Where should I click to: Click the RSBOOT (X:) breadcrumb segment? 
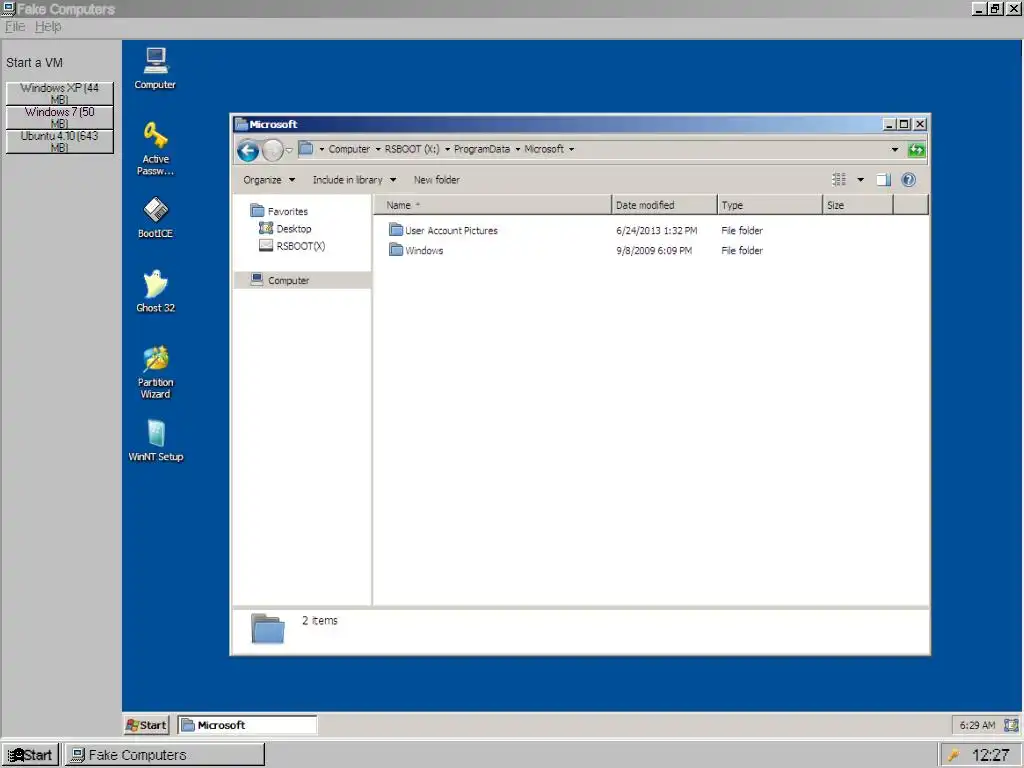point(412,150)
